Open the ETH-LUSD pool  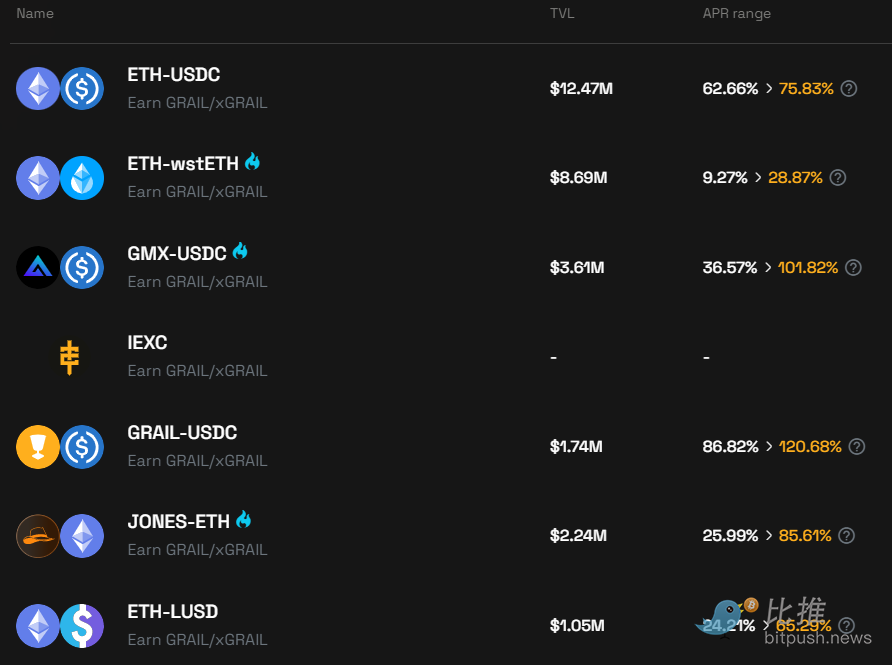451,625
